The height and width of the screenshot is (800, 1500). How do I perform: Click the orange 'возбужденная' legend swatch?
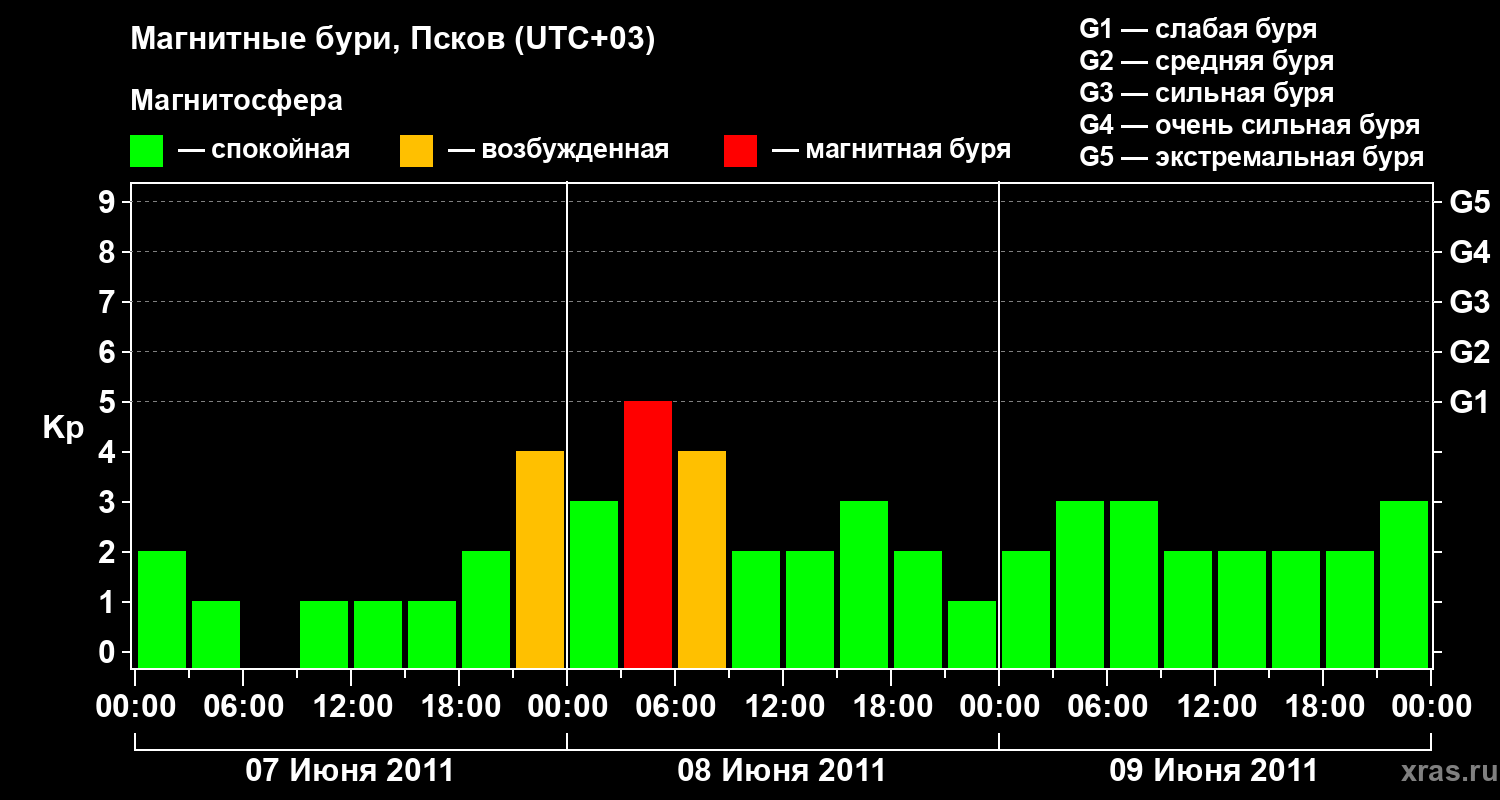[x=416, y=151]
